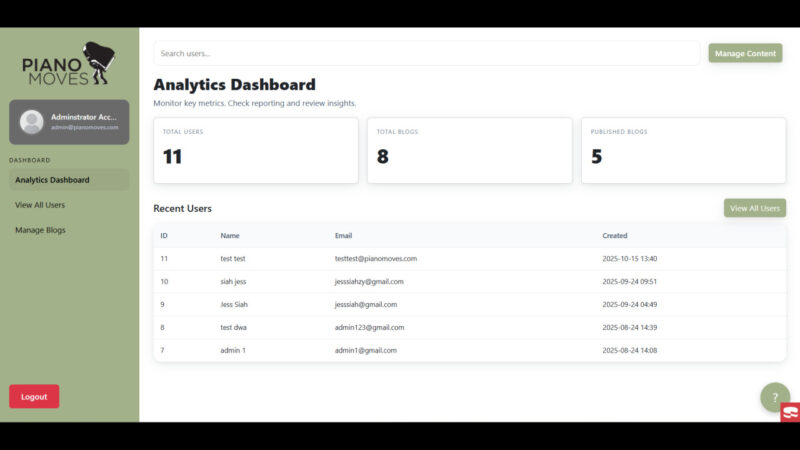The width and height of the screenshot is (800, 450).
Task: Open Analytics Dashboard in sidebar
Action: 69,180
